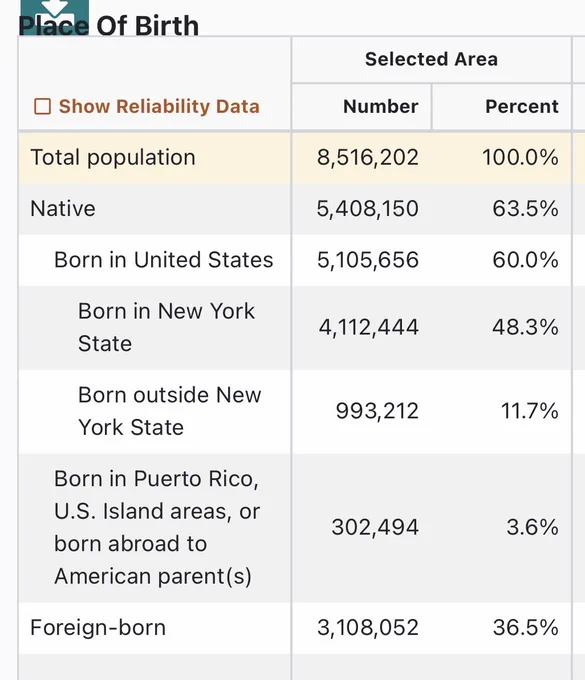Click the 5,408,150 Native number cell
The width and height of the screenshot is (585, 680).
pos(368,209)
